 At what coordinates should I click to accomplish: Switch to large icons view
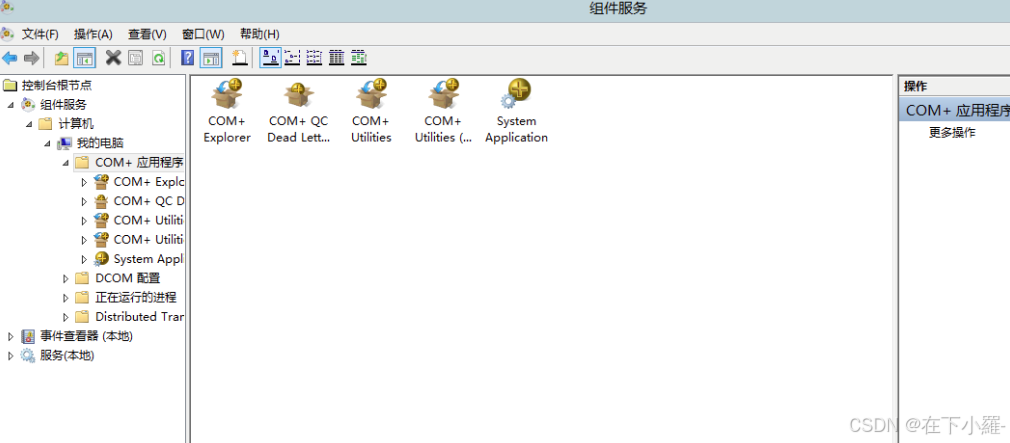[x=270, y=58]
